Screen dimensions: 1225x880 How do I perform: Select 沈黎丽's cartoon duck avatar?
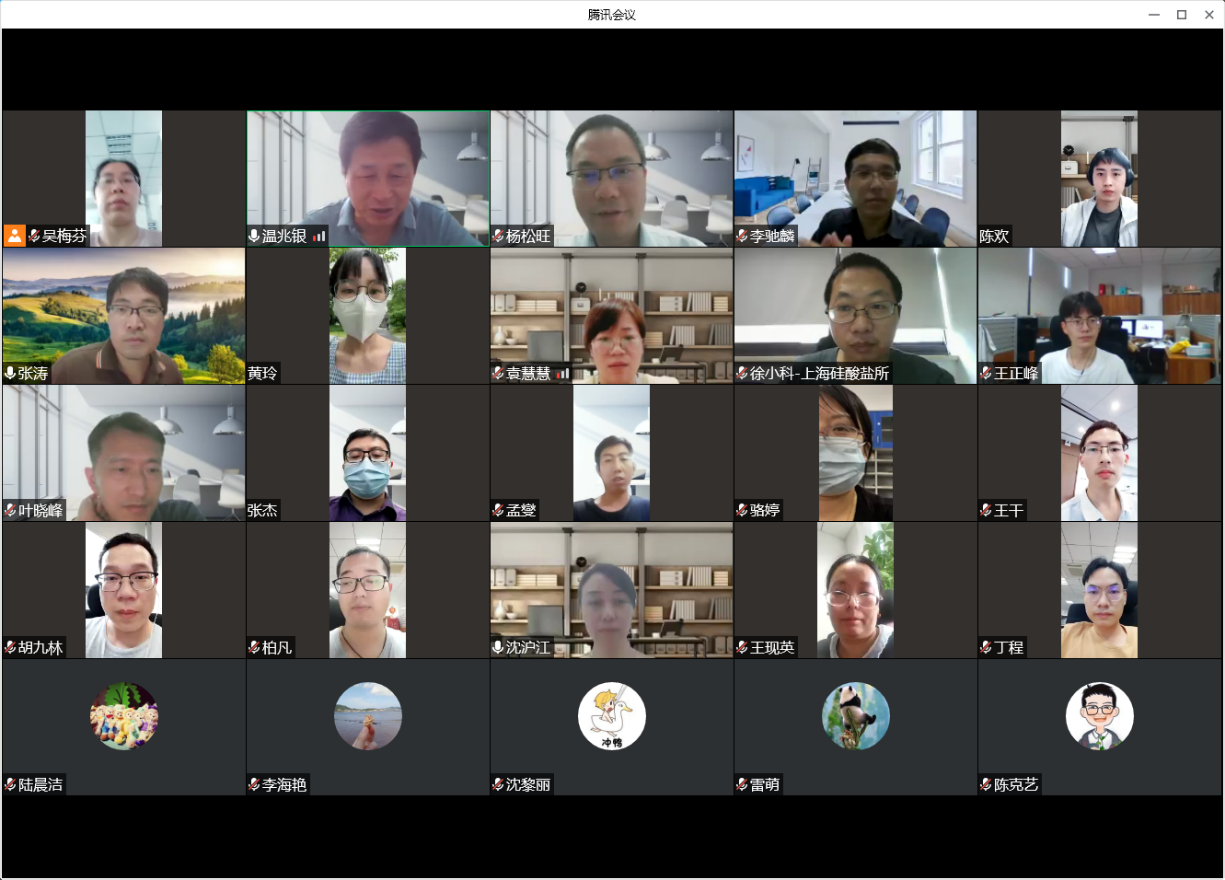coord(612,716)
